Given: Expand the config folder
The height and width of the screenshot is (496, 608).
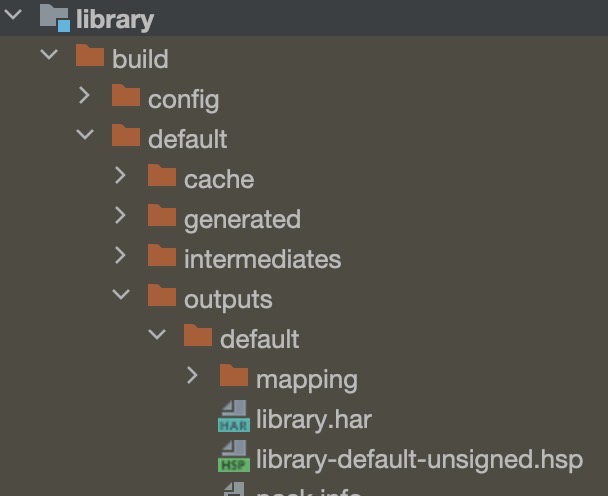Looking at the screenshot, I should coord(85,95).
